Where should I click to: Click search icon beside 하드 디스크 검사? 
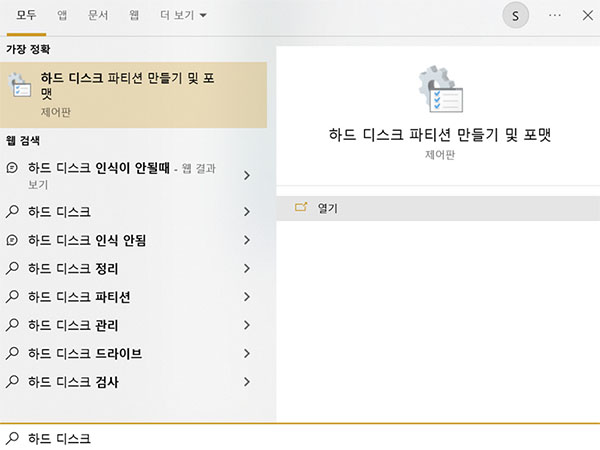pyautogui.click(x=12, y=381)
